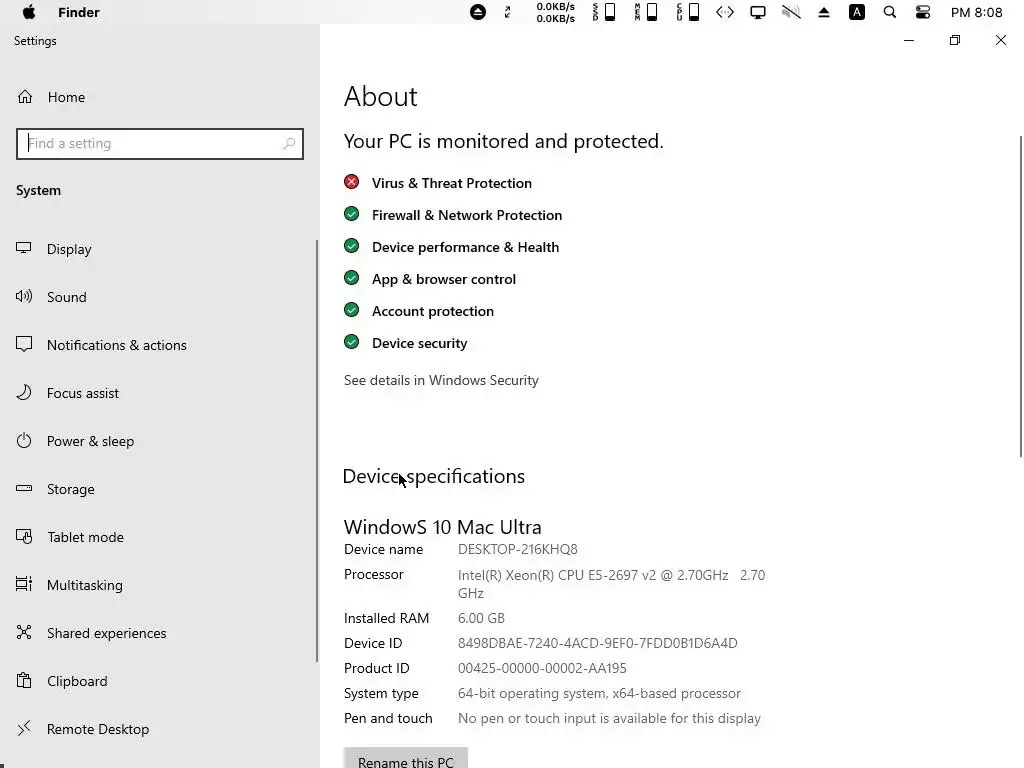1024x768 pixels.
Task: Open Sound settings
Action: coord(67,297)
